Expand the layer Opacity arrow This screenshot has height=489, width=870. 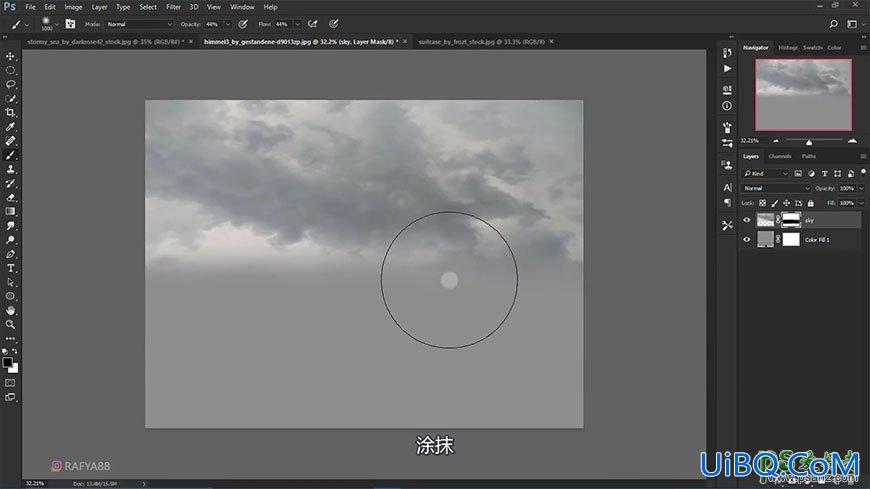pyautogui.click(x=861, y=188)
